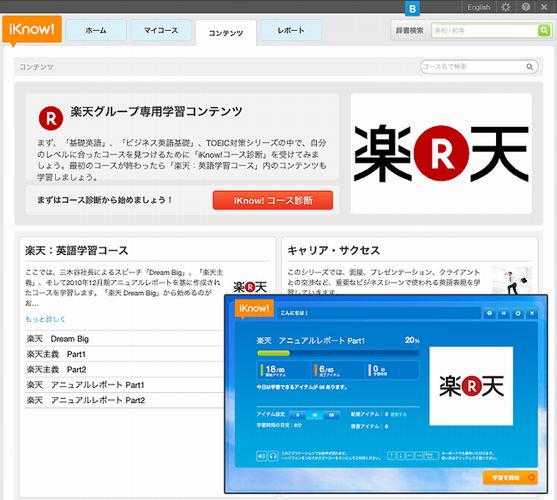Viewport: 557px width, 500px height.
Task: Select the last item count option
Action: click(x=331, y=415)
